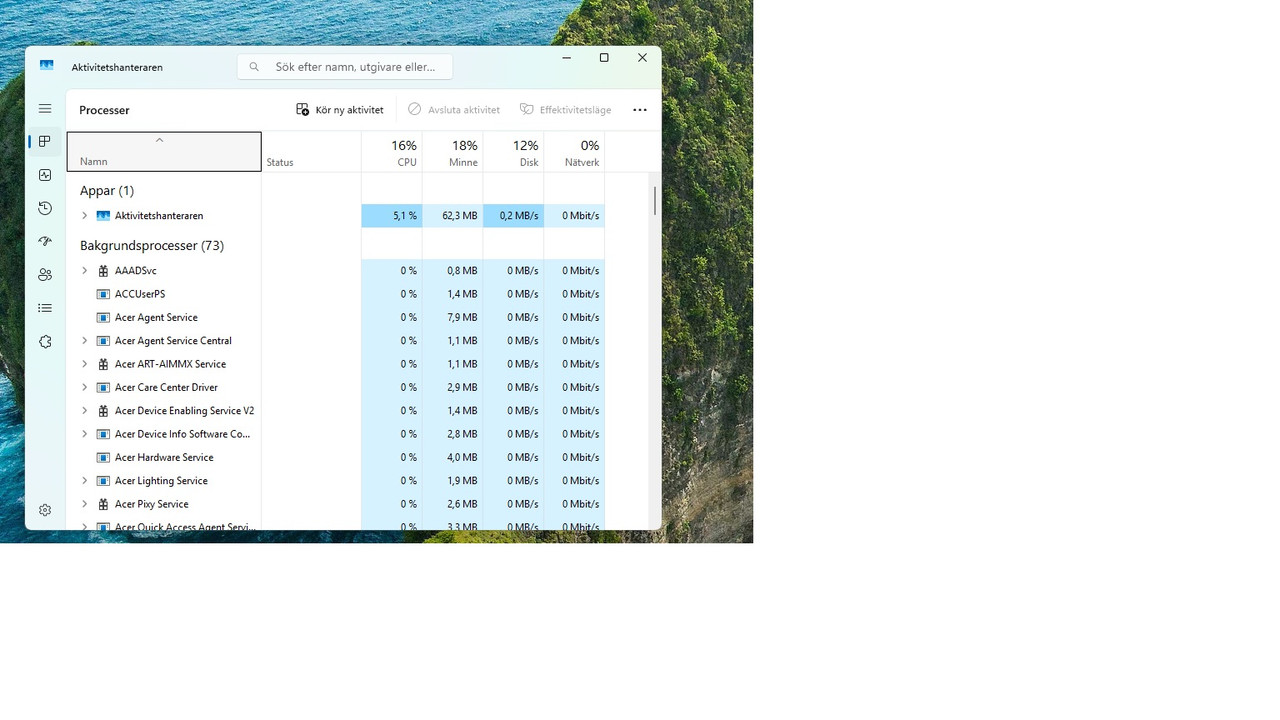Screen dimensions: 1280x720
Task: Click the AAADSvc process icon
Action: click(x=103, y=271)
